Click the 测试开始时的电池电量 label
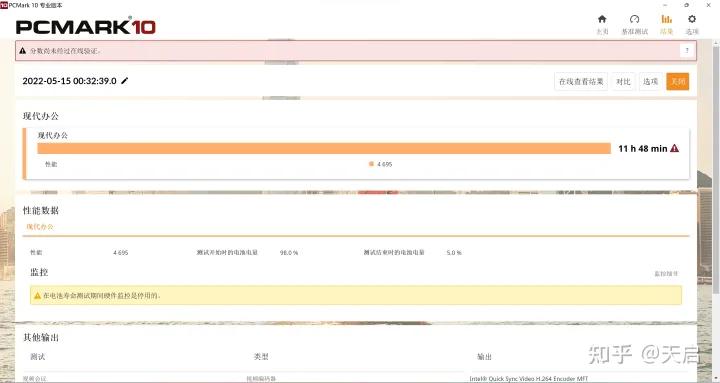The width and height of the screenshot is (720, 383). click(227, 253)
